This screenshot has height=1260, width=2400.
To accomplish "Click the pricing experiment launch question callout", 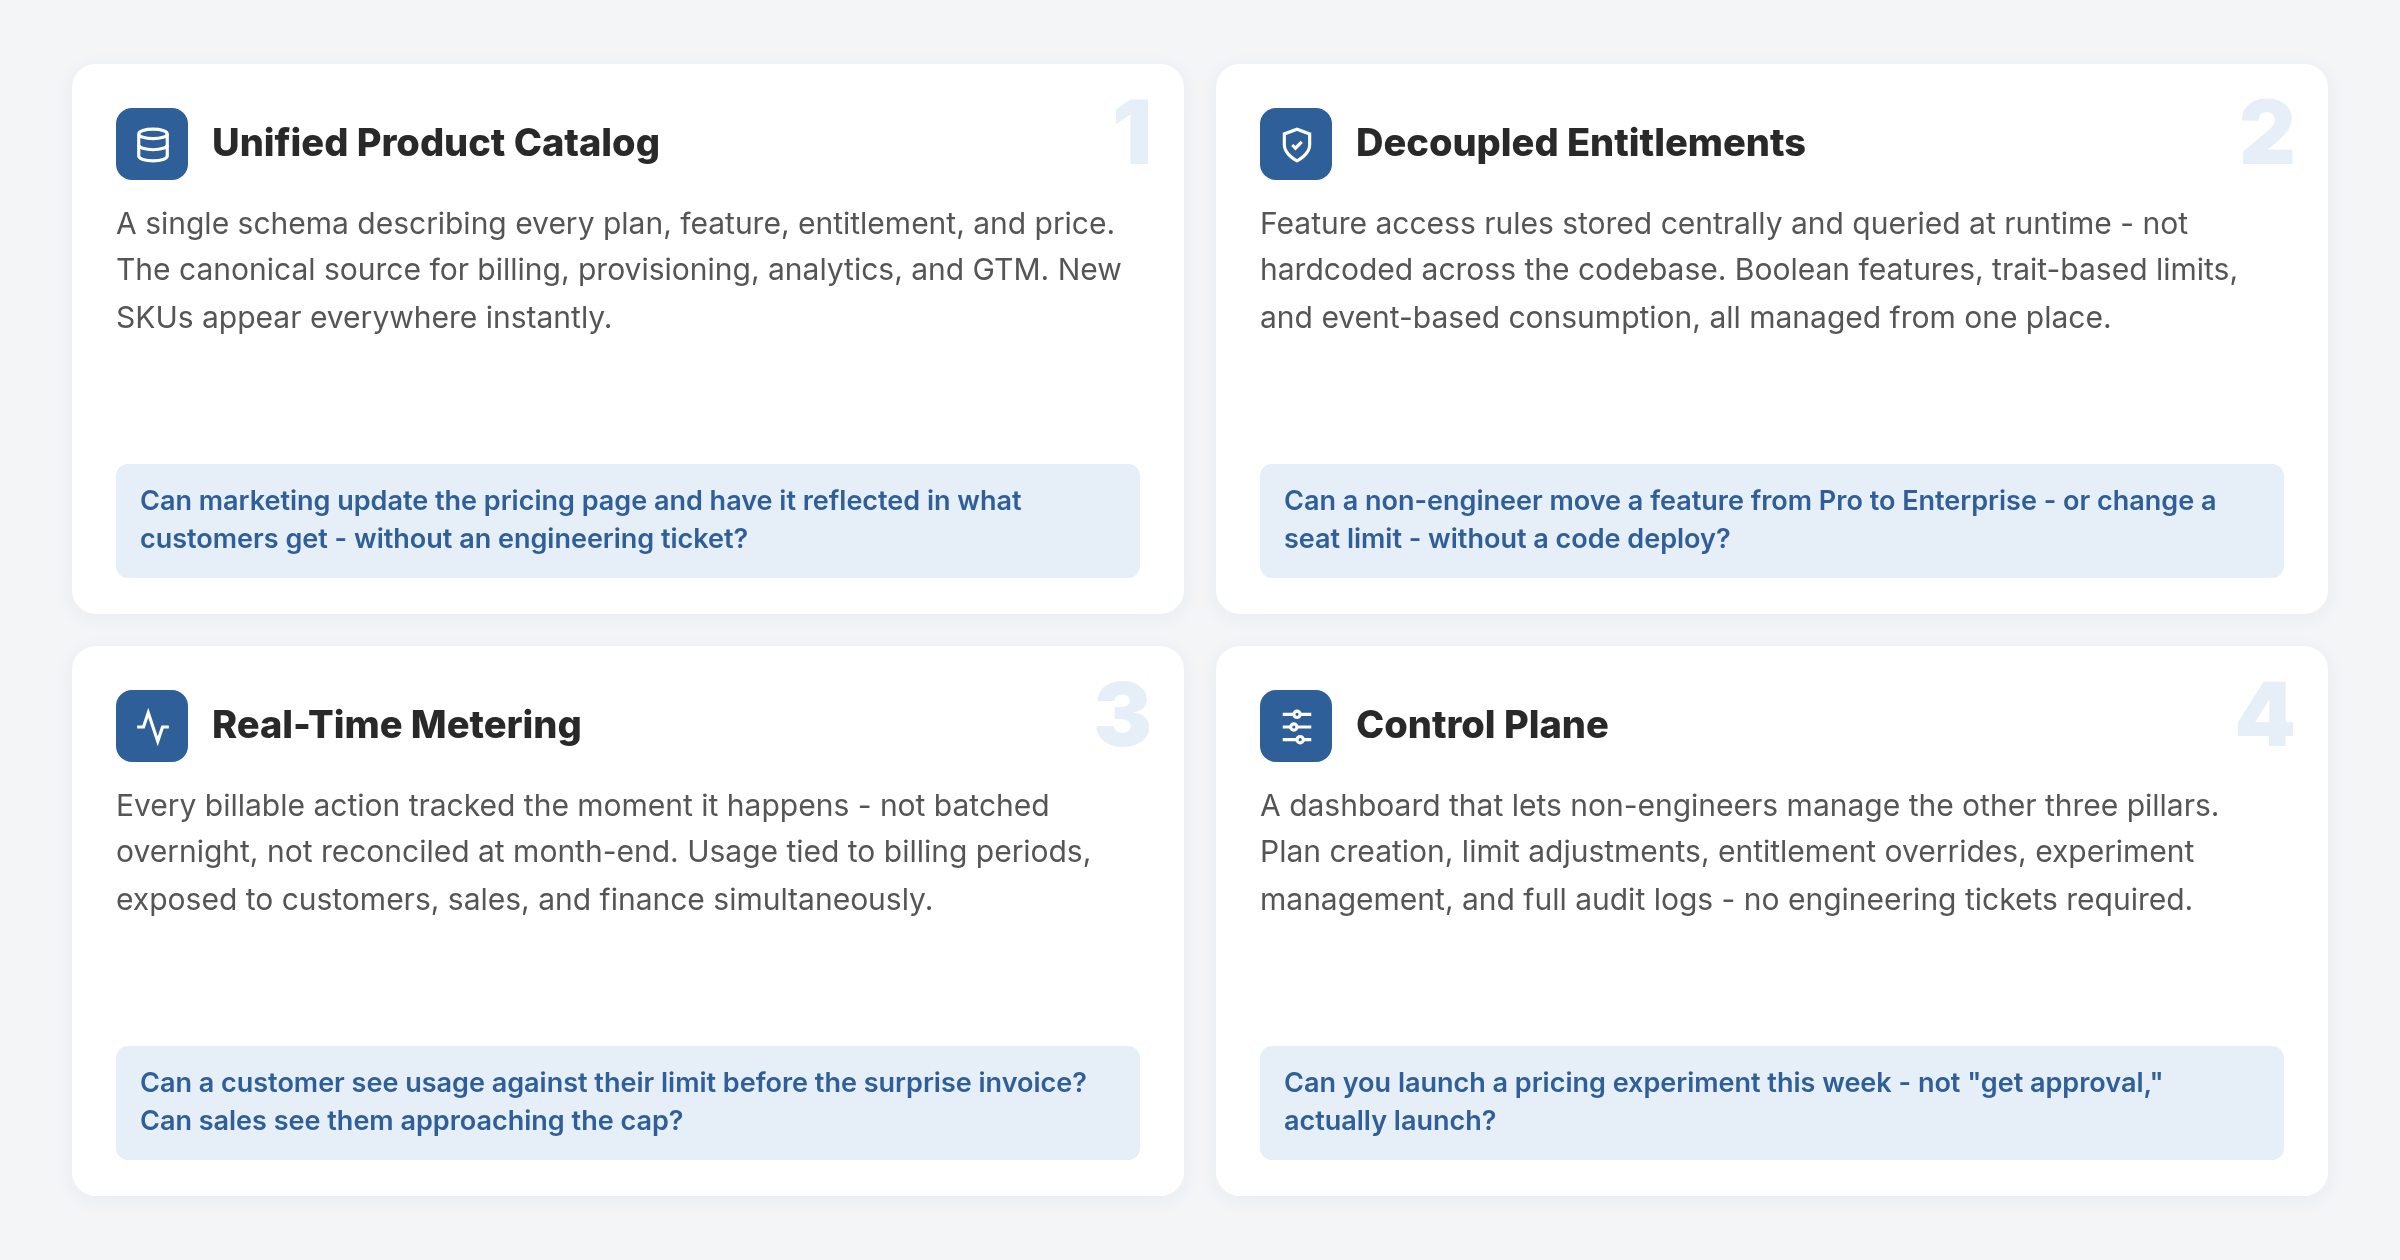I will pos(1772,1102).
